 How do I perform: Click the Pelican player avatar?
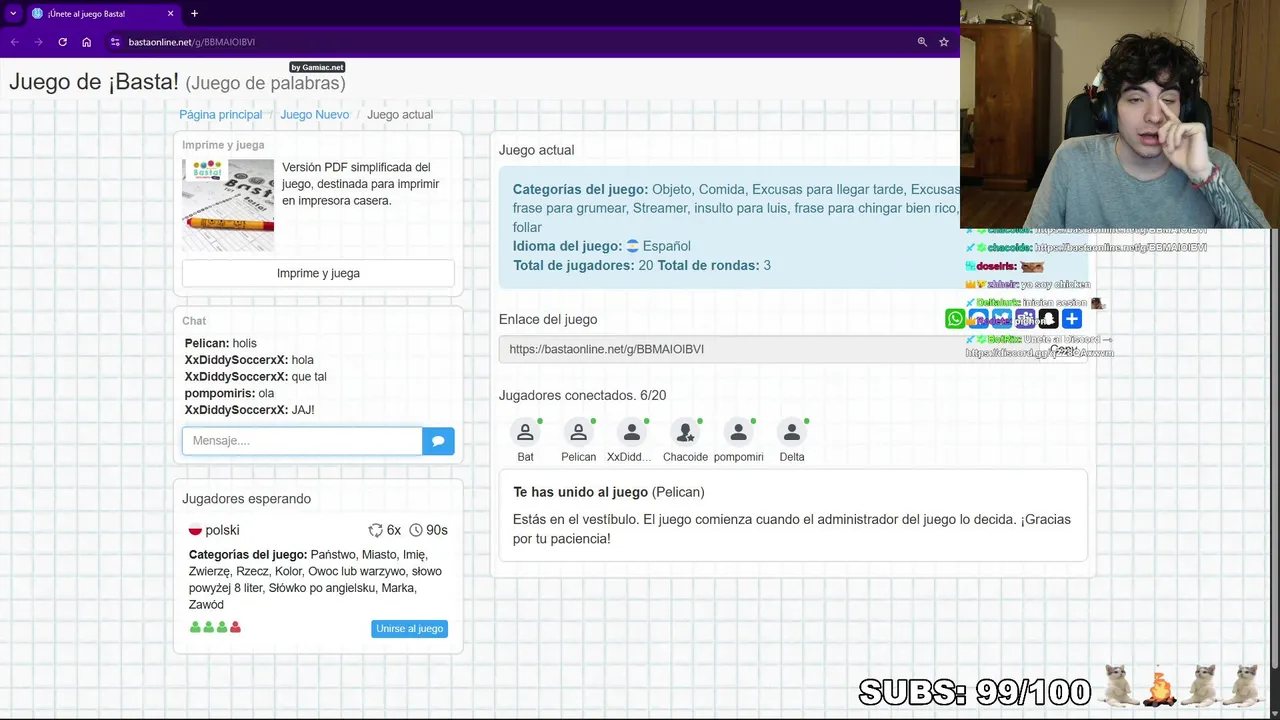point(578,433)
